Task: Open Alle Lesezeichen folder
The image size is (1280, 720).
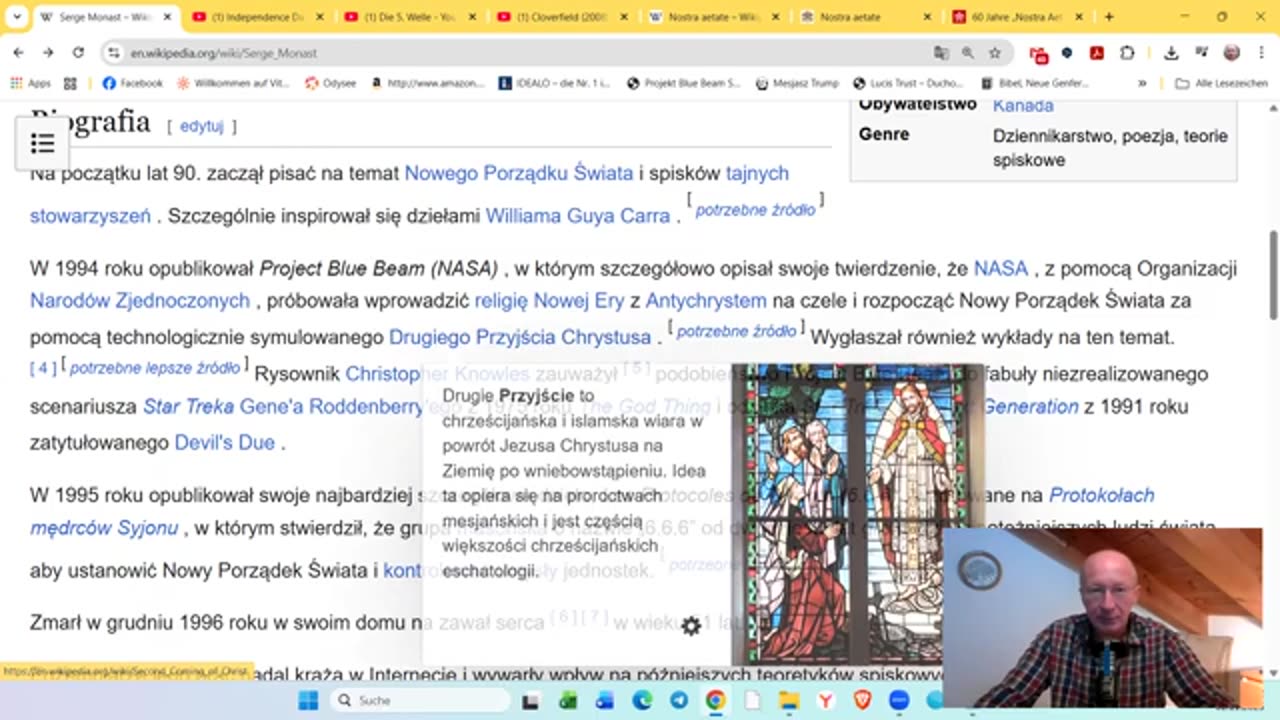Action: [x=1221, y=84]
